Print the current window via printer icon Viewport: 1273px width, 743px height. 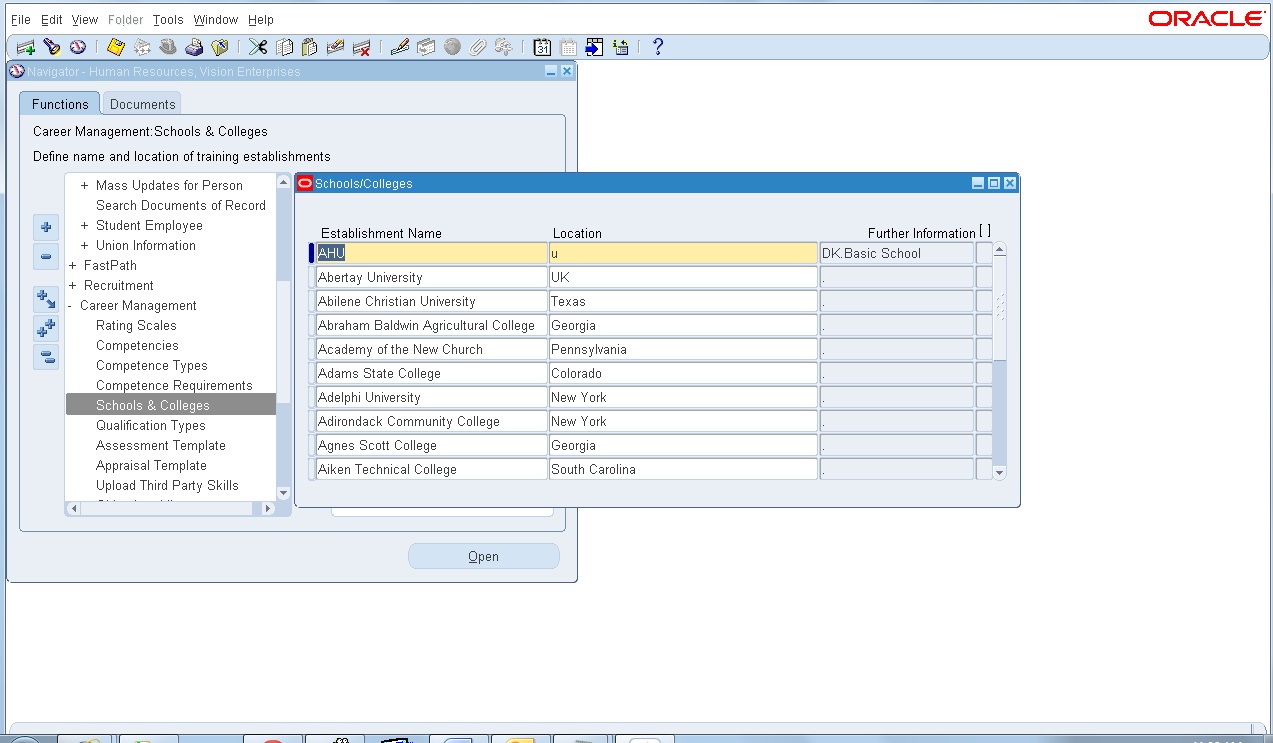tap(195, 46)
